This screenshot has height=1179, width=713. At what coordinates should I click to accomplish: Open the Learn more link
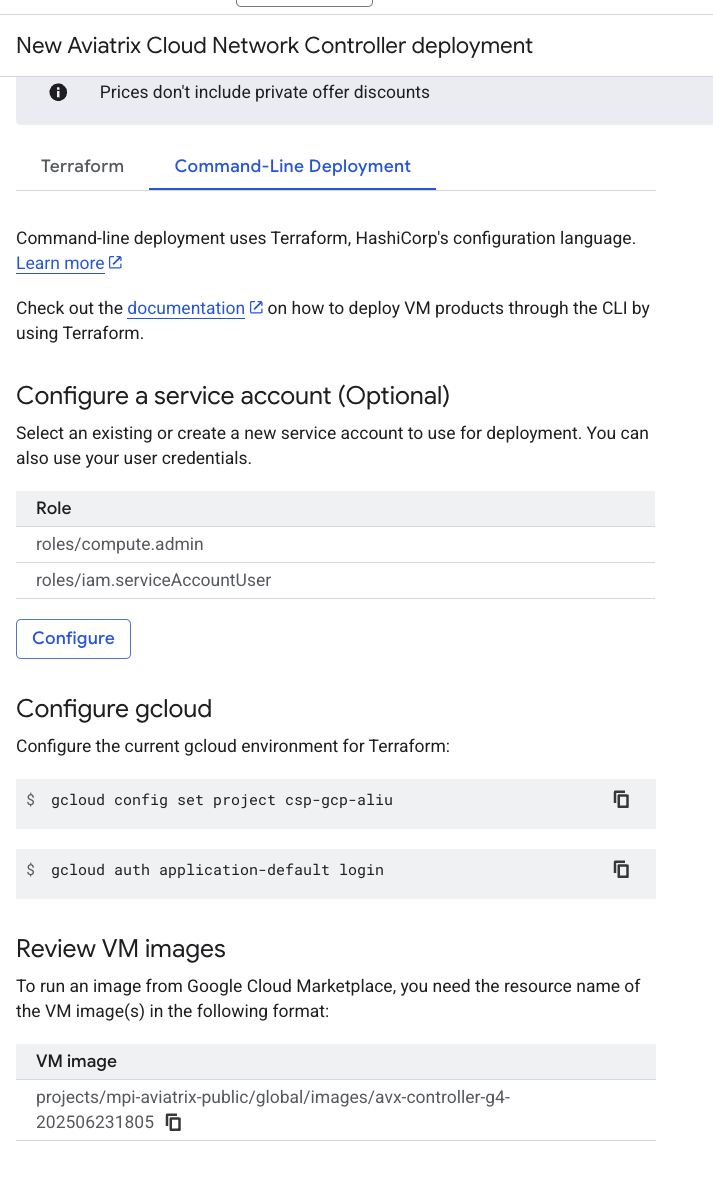[60, 263]
